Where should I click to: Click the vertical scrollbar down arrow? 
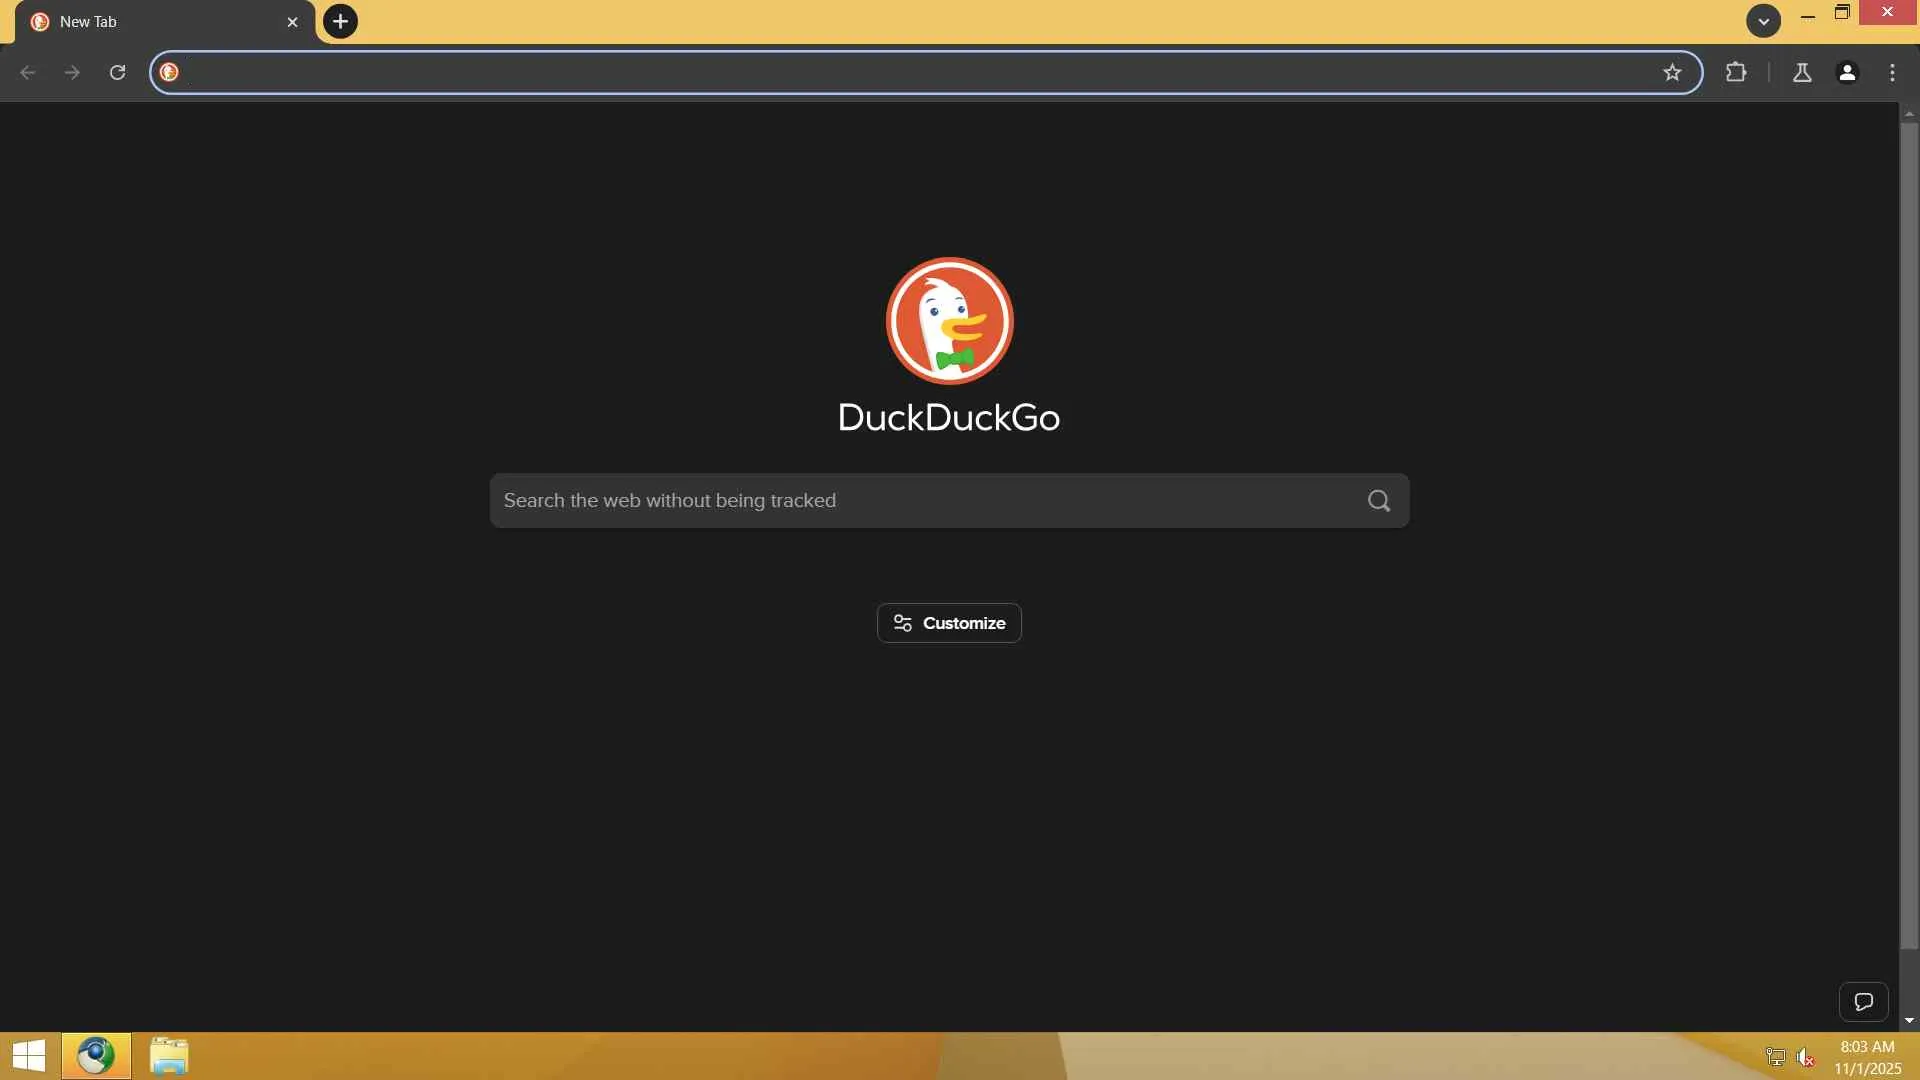pyautogui.click(x=1909, y=1021)
